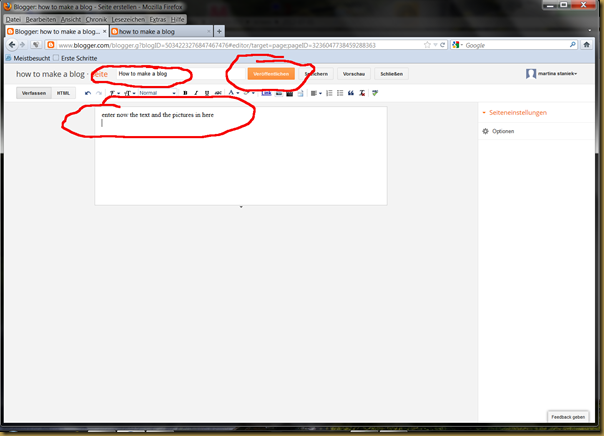Click the address bar URL field

[239, 45]
